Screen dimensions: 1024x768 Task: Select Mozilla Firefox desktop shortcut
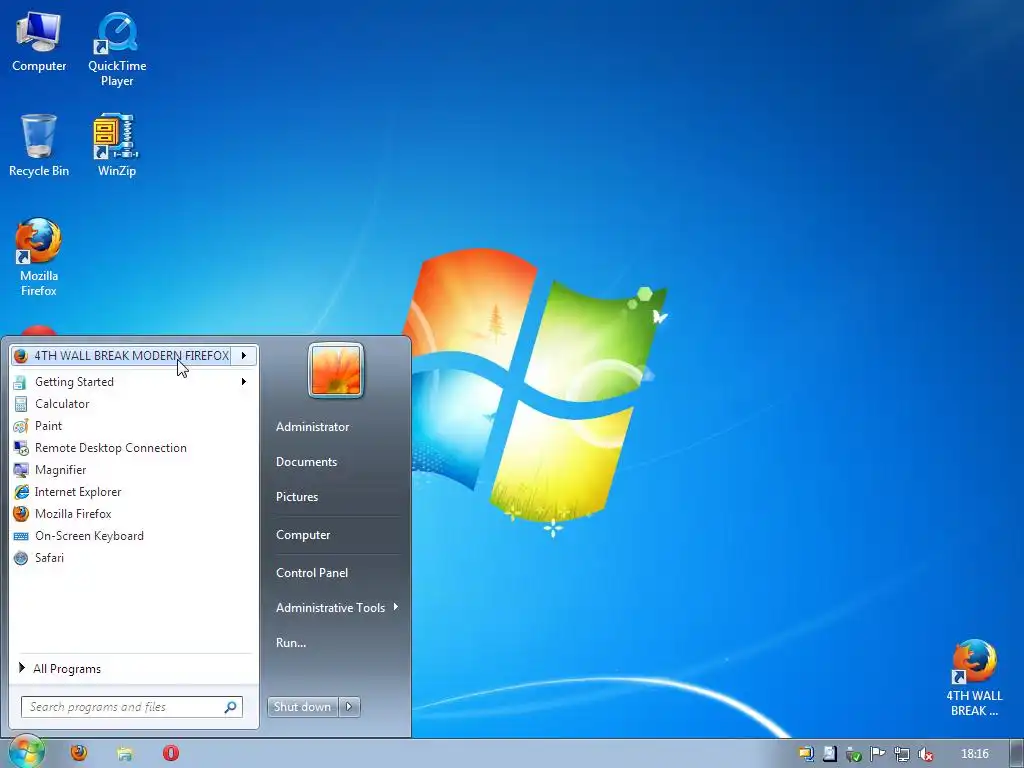point(39,257)
